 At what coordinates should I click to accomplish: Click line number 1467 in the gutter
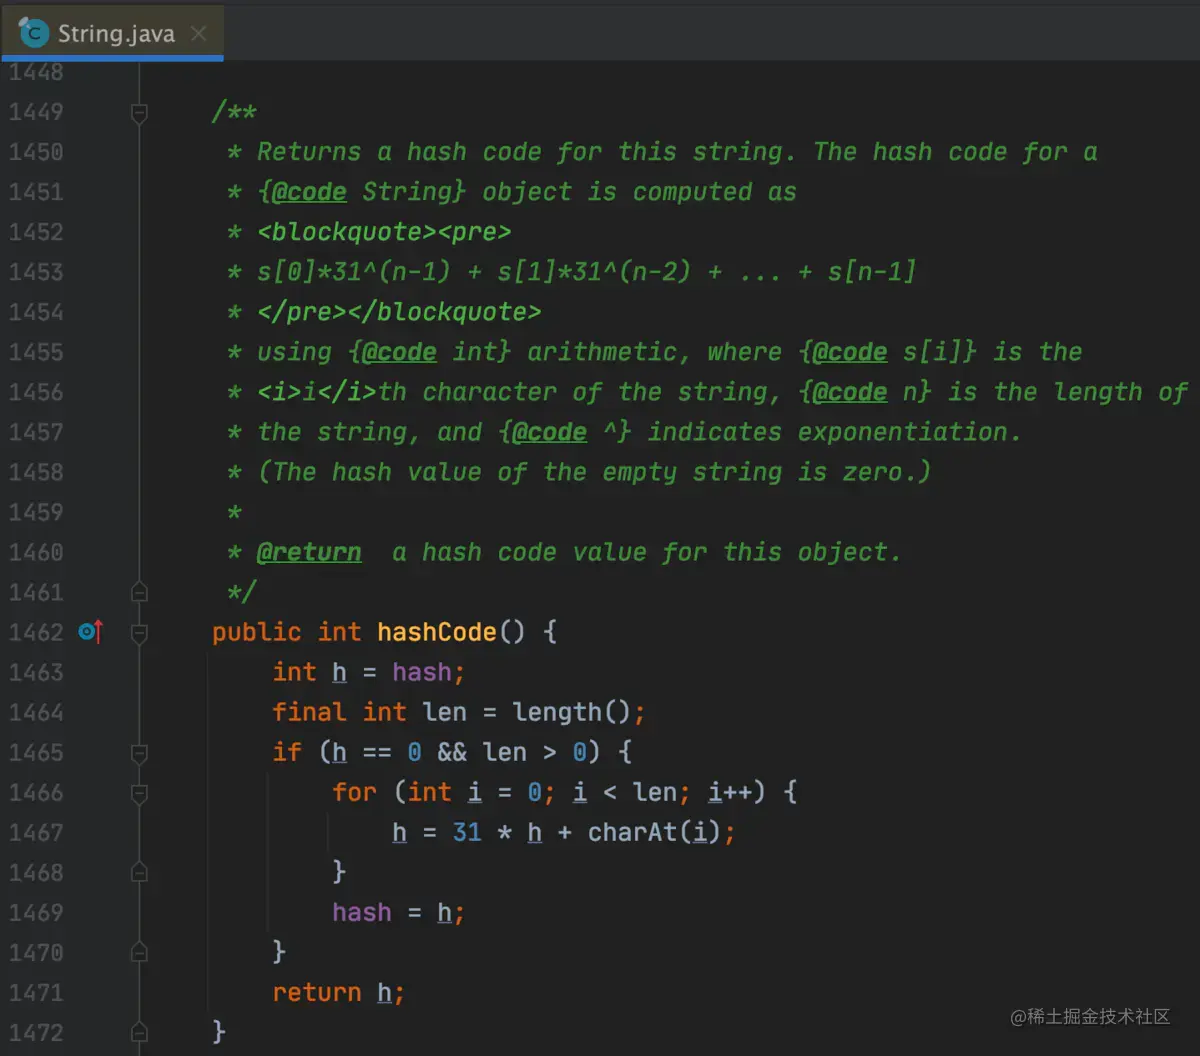[36, 832]
